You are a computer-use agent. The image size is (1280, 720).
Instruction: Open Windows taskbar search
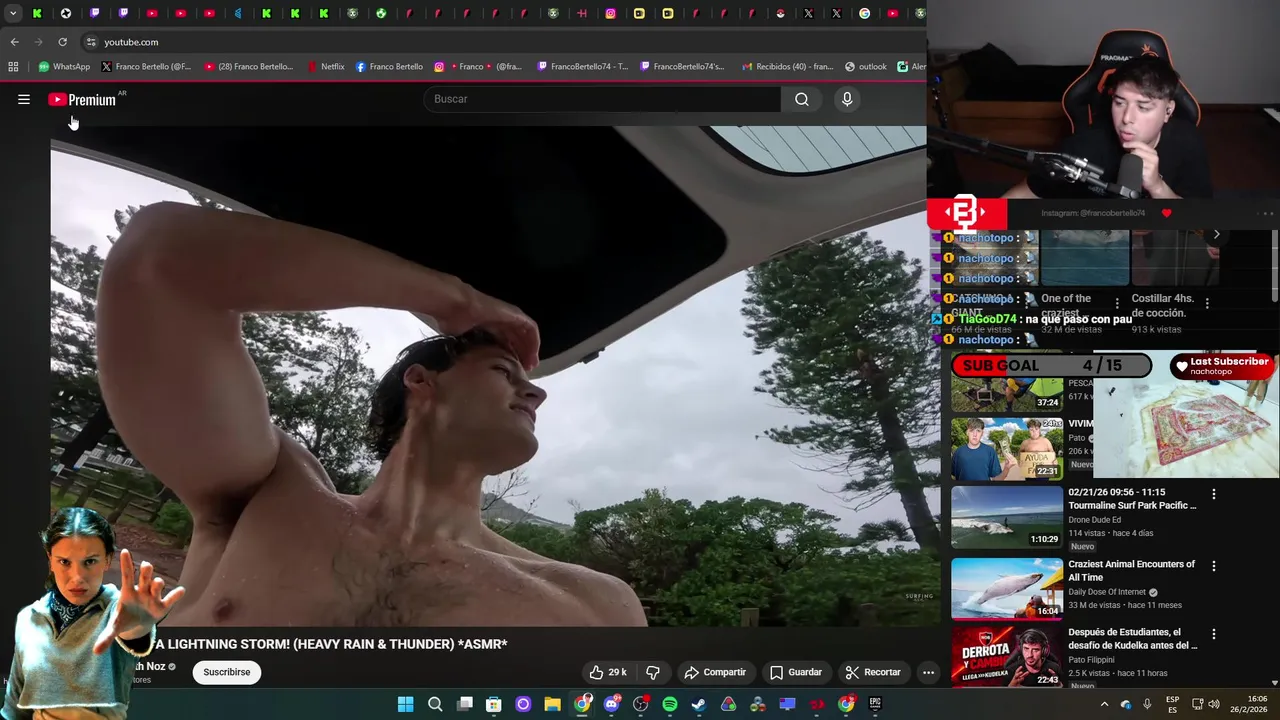coord(435,704)
